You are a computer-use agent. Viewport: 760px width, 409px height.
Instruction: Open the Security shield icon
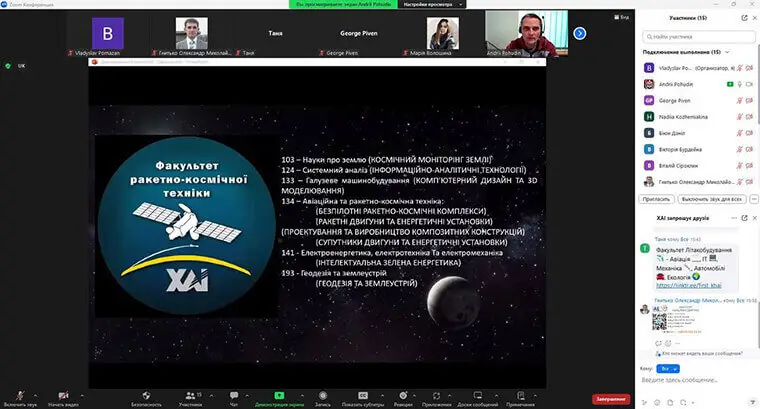point(146,395)
